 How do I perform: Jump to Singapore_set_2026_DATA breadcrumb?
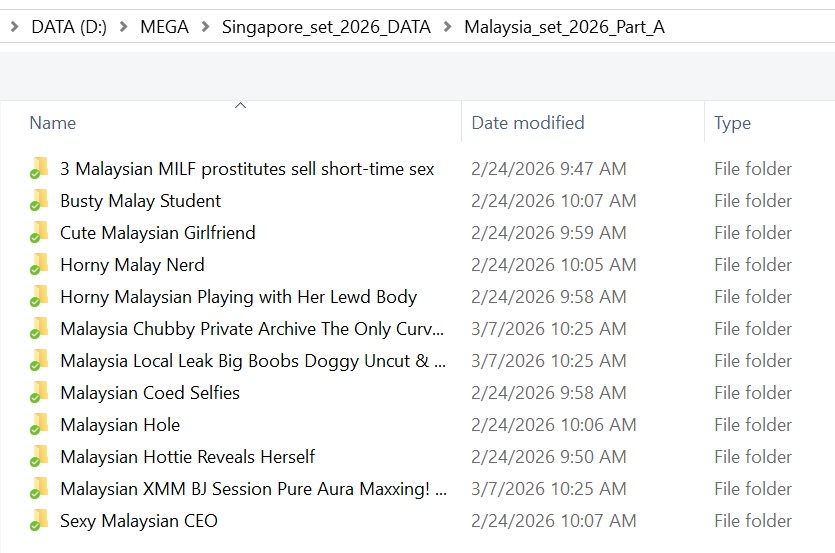click(326, 27)
